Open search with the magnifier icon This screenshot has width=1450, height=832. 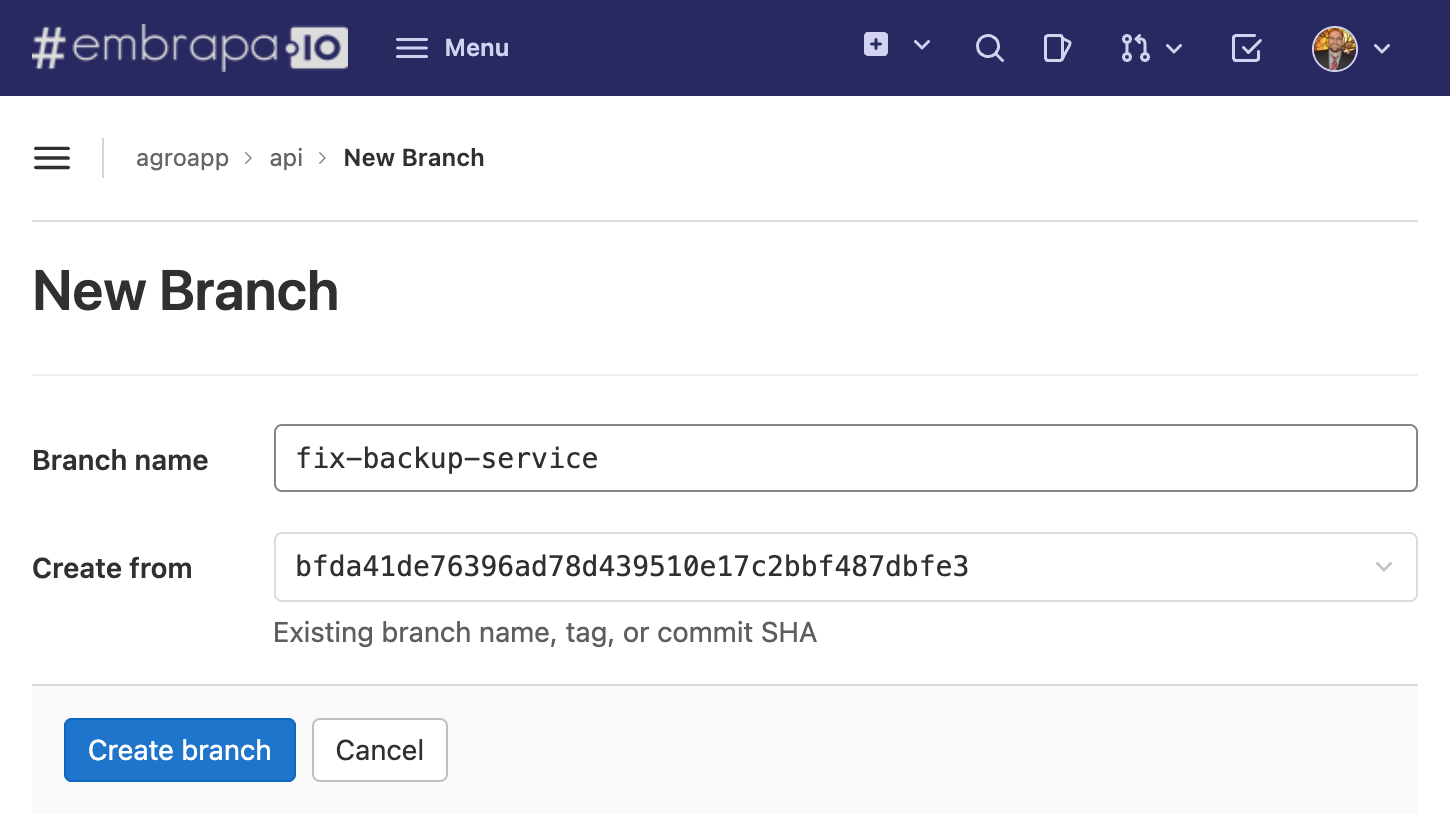tap(989, 48)
